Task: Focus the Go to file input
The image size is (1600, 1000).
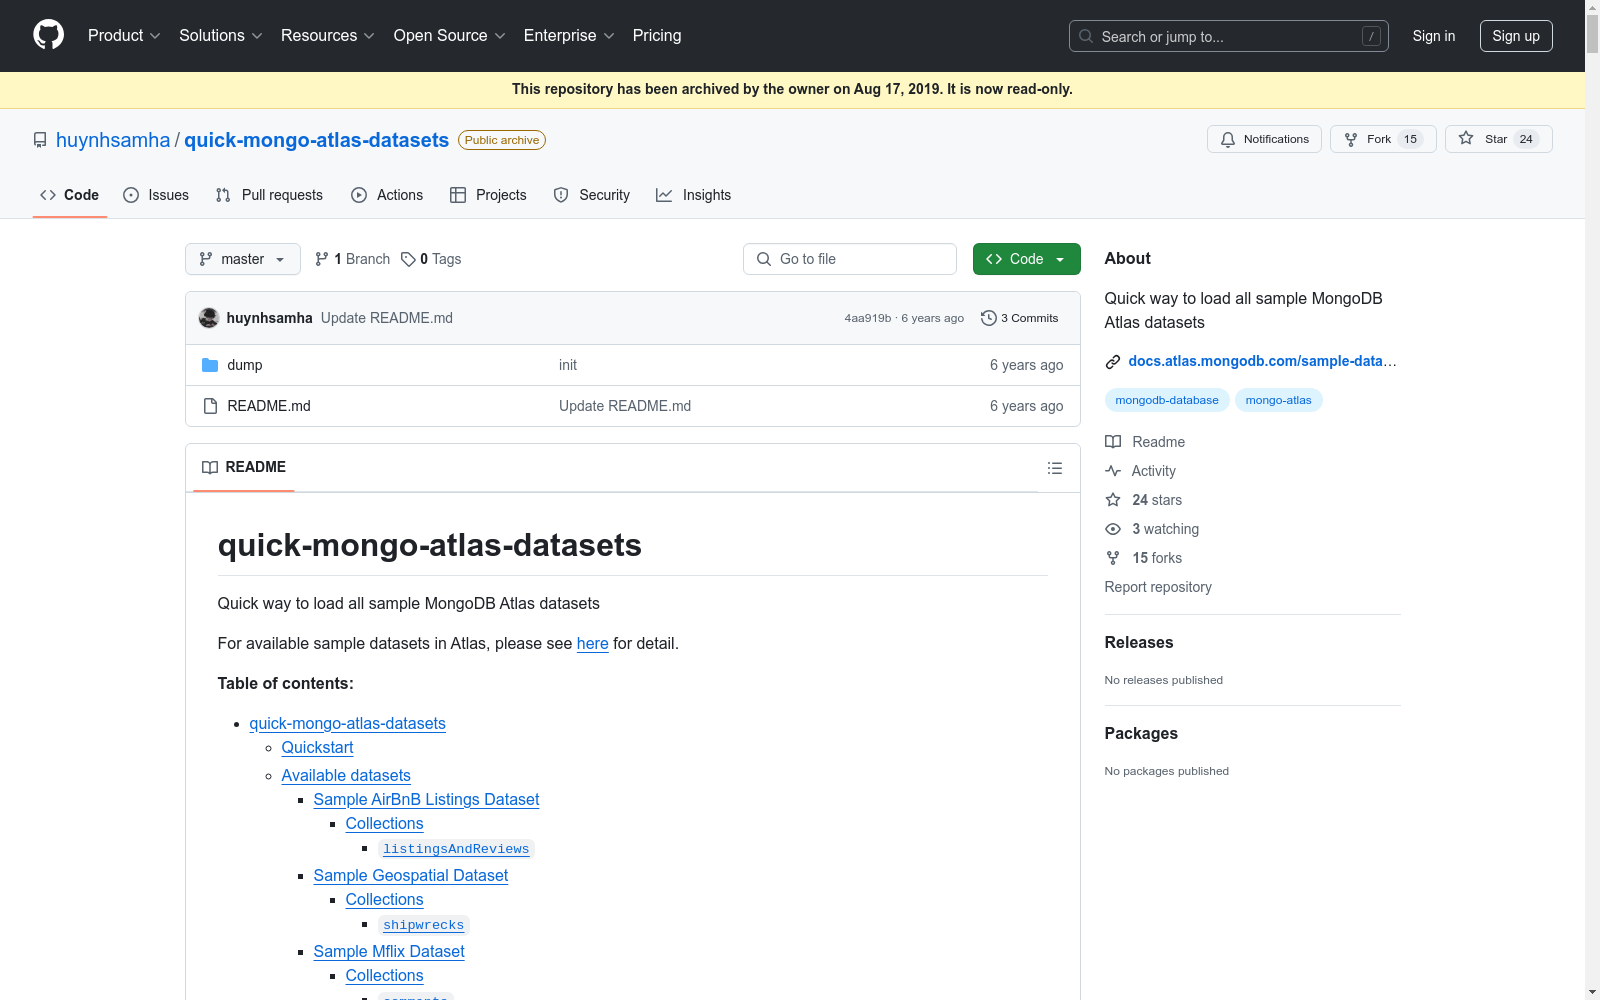Action: point(850,259)
